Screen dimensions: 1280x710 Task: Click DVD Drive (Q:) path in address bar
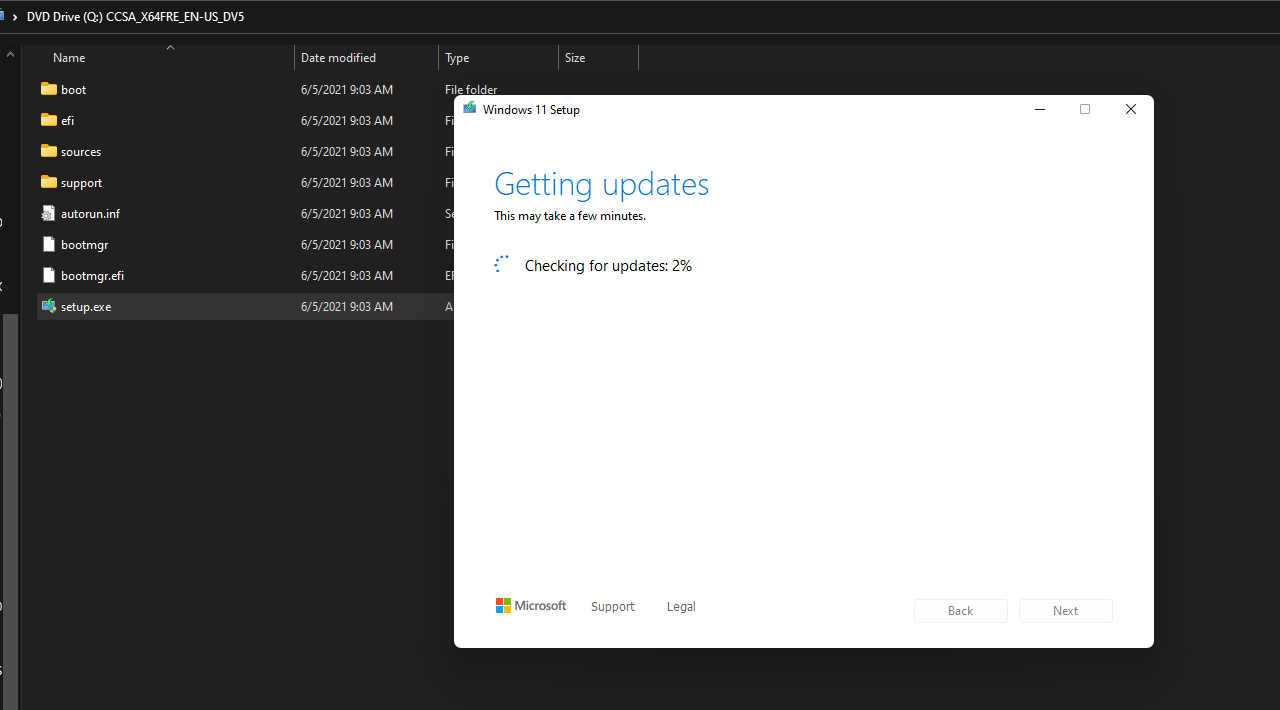coord(135,17)
